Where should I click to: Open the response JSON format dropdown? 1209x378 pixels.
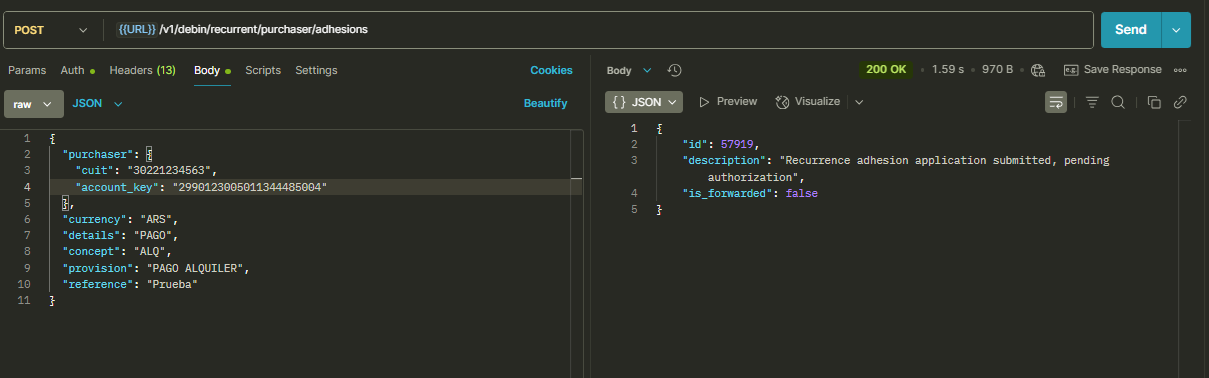tap(645, 102)
